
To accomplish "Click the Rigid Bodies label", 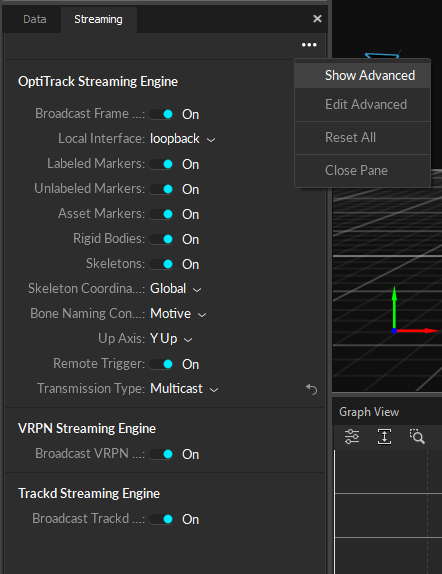I will click(109, 239).
